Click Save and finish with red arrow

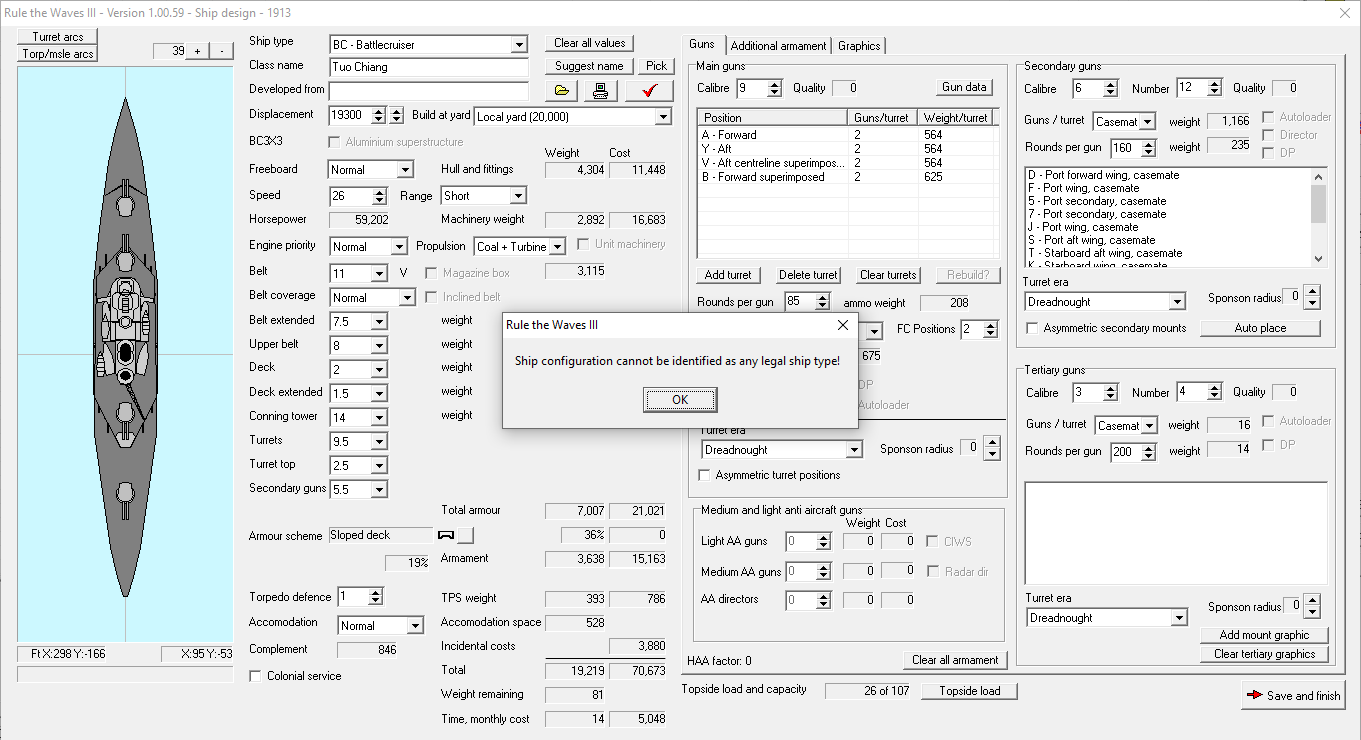(1293, 695)
